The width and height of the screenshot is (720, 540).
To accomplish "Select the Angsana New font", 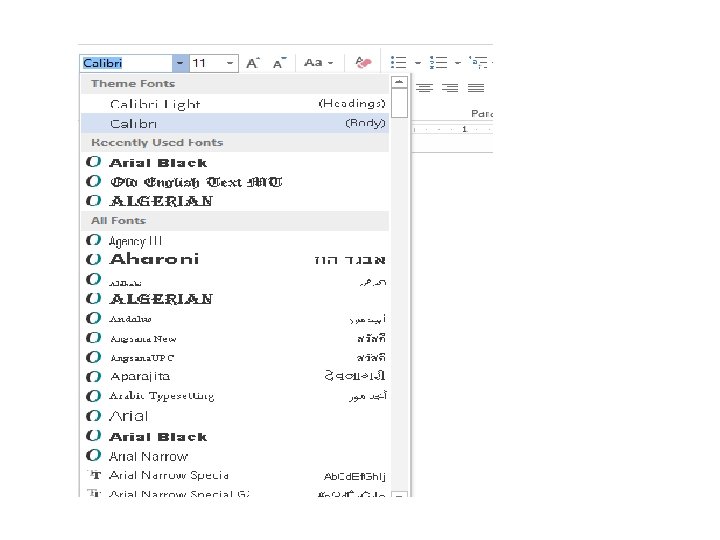I will click(x=235, y=338).
